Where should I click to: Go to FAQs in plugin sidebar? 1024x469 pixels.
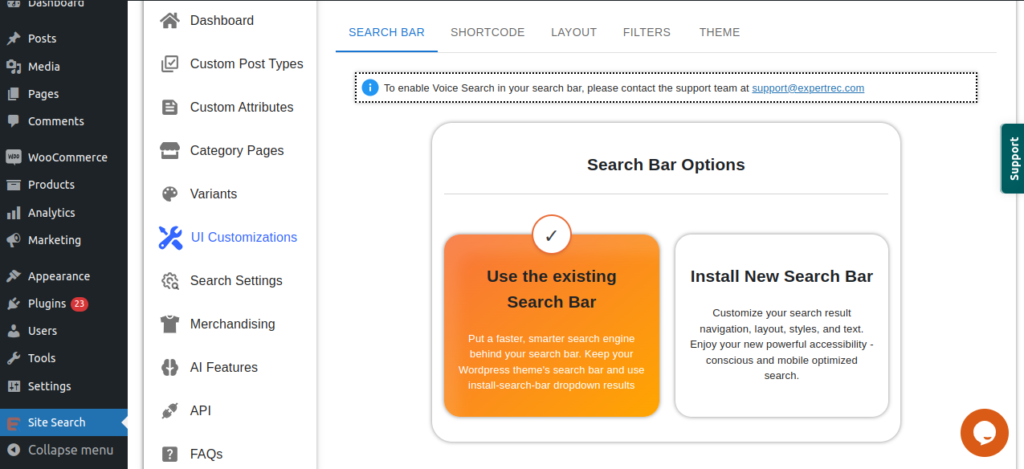click(x=205, y=454)
